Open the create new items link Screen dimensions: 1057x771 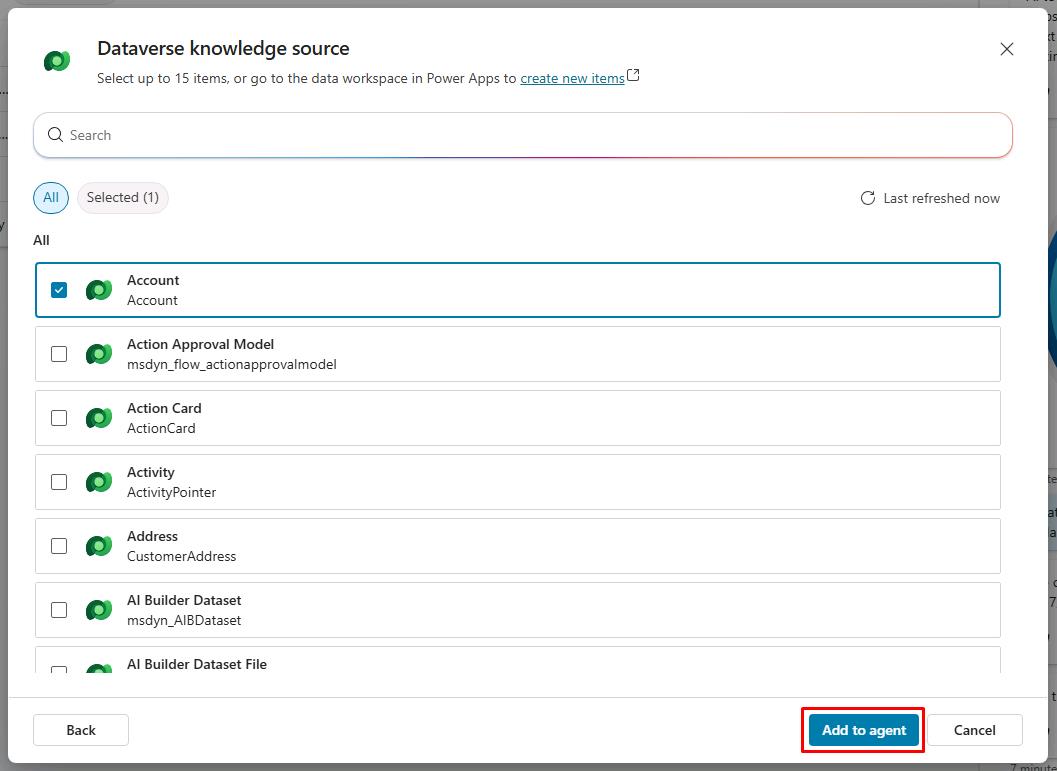(572, 78)
